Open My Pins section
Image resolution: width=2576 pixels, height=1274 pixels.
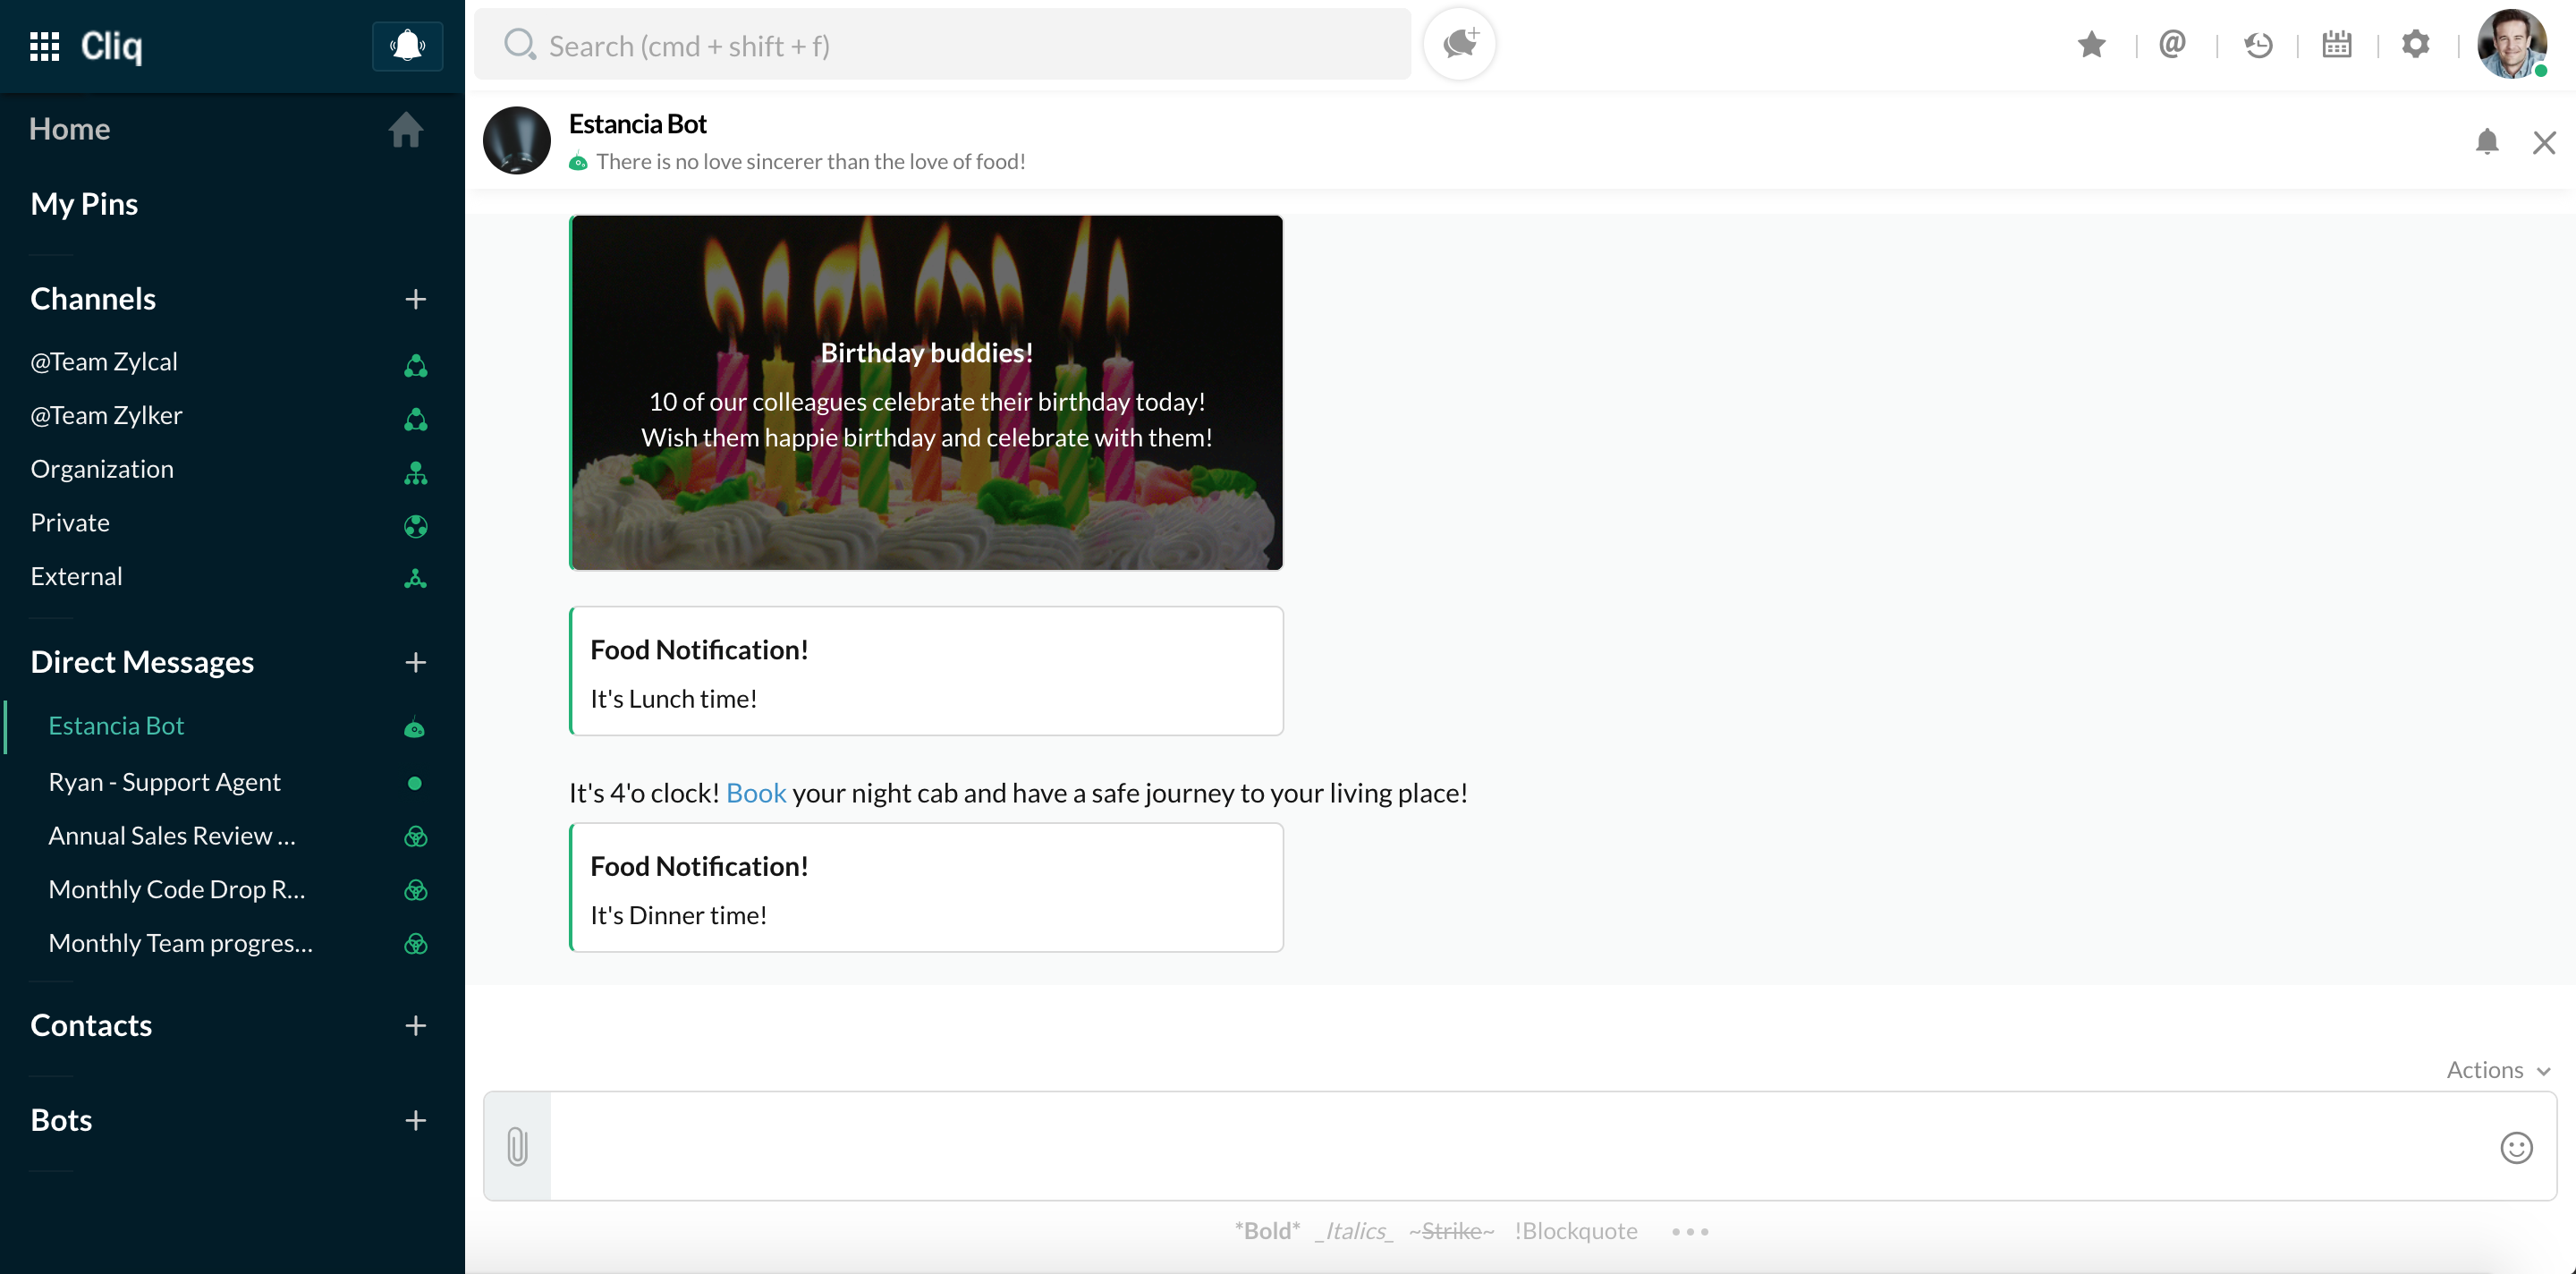(84, 204)
